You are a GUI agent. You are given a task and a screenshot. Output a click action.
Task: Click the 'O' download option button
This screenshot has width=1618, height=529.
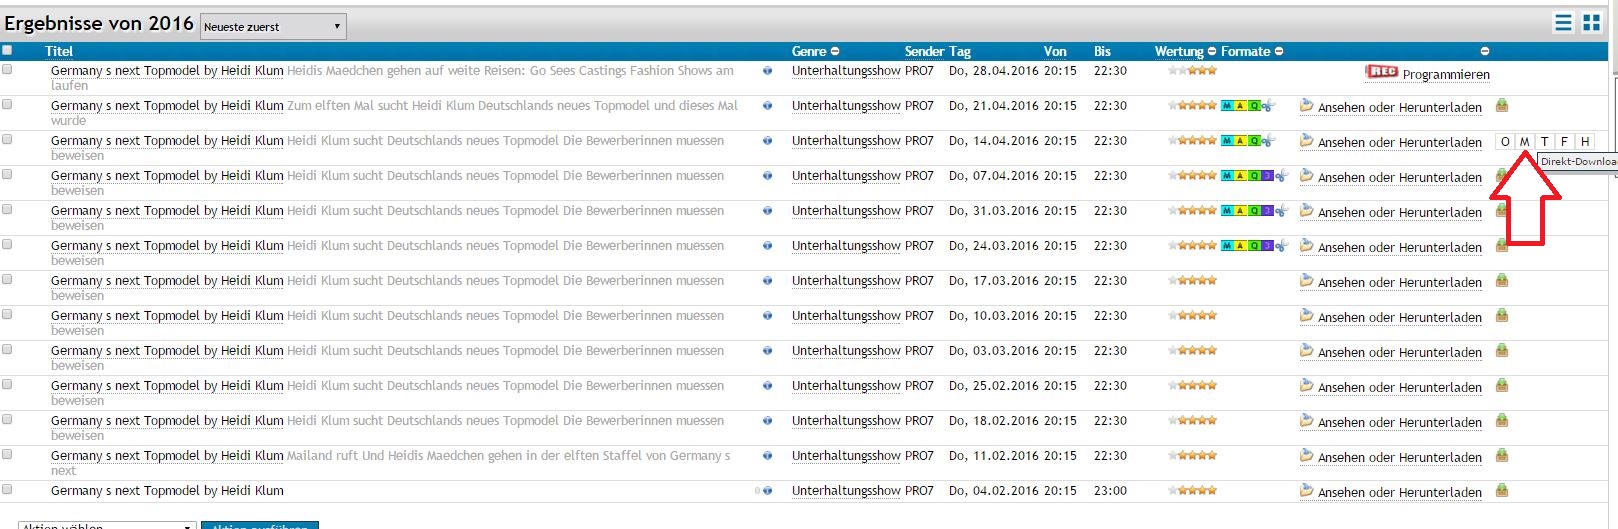[x=1505, y=142]
